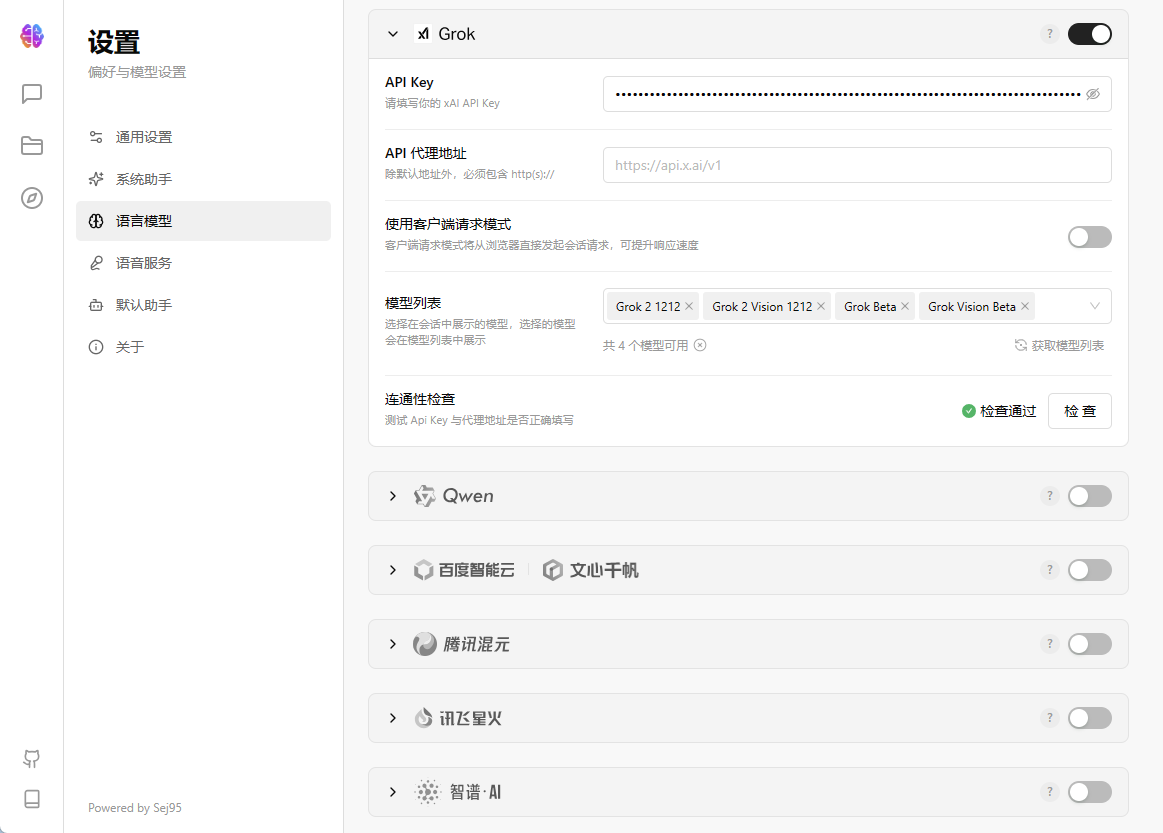
Task: Remove the Grok 2 1212 model tag
Action: 689,306
